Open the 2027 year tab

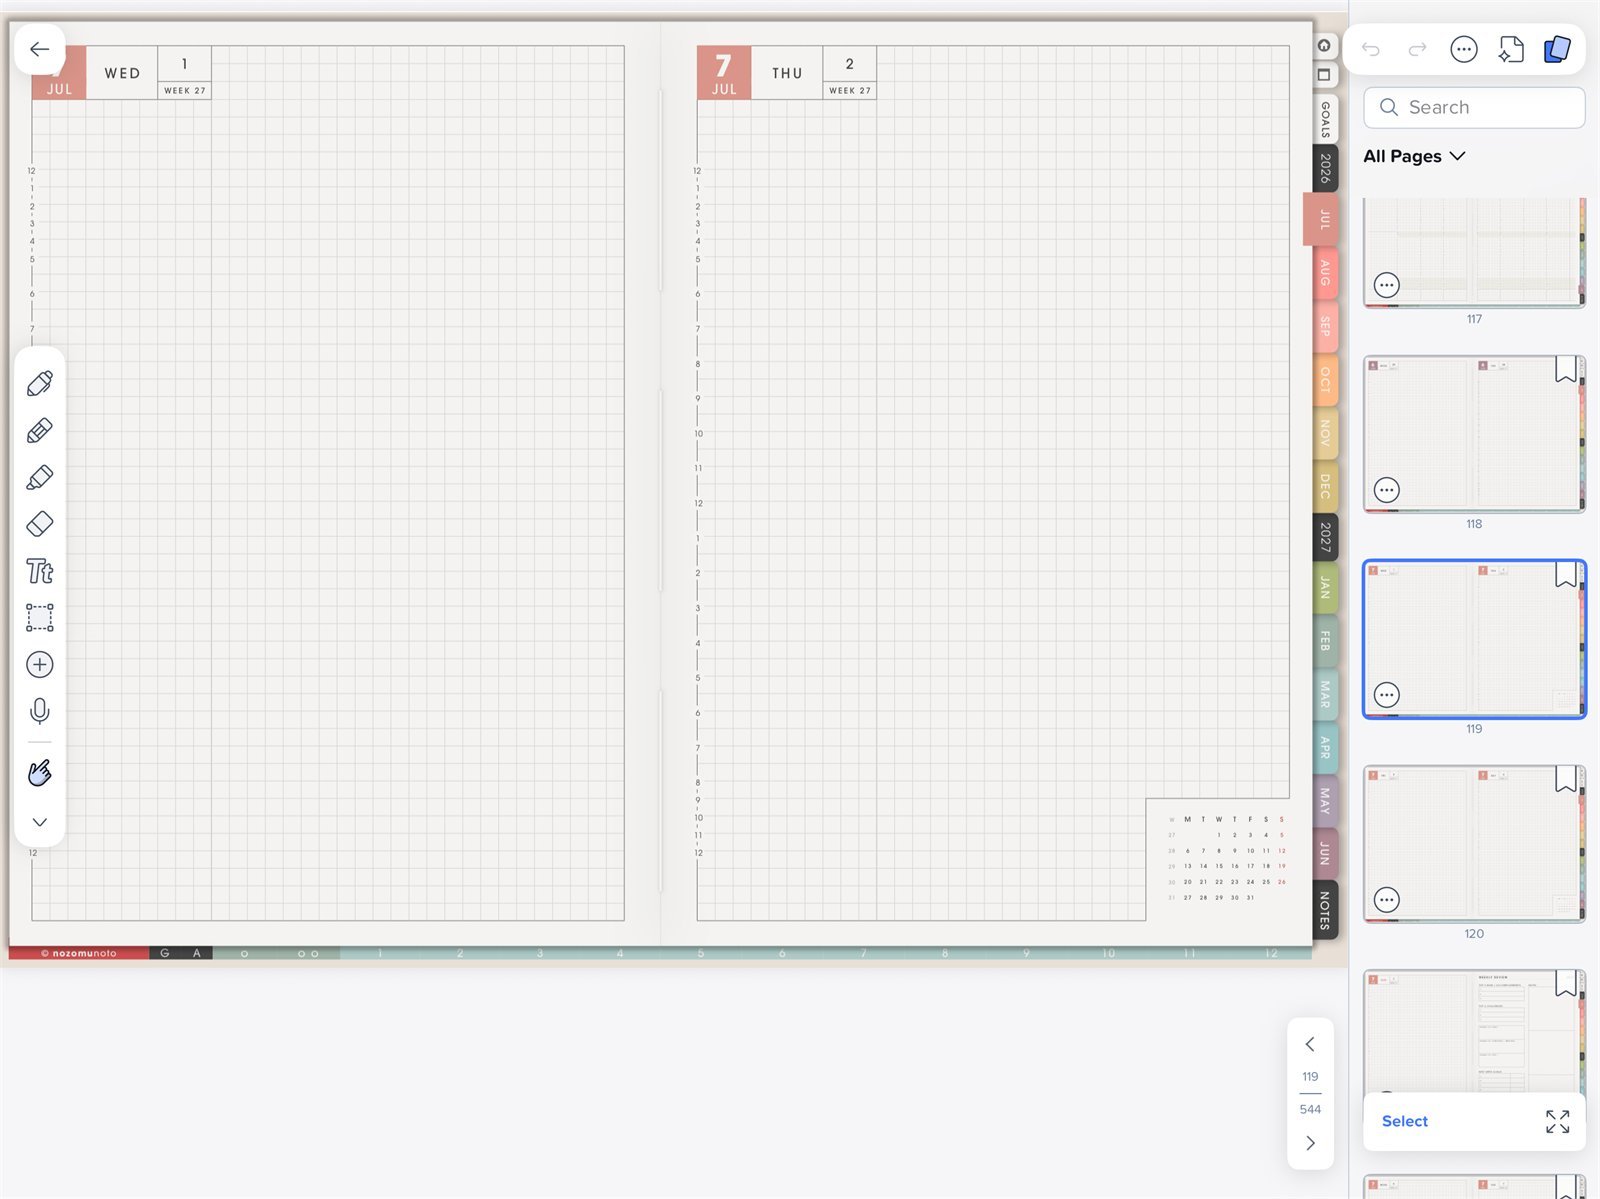point(1325,537)
